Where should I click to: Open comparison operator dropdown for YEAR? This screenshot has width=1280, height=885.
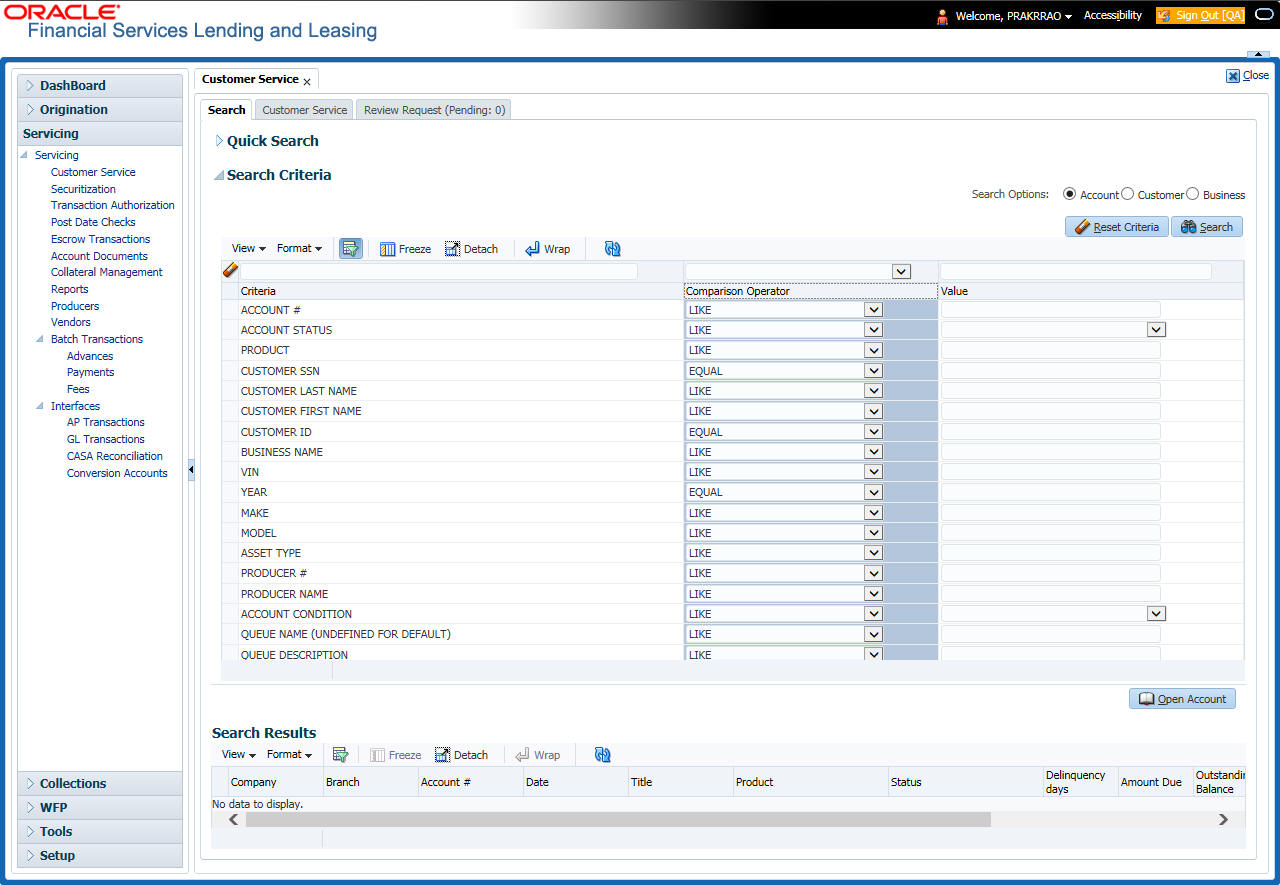point(874,492)
